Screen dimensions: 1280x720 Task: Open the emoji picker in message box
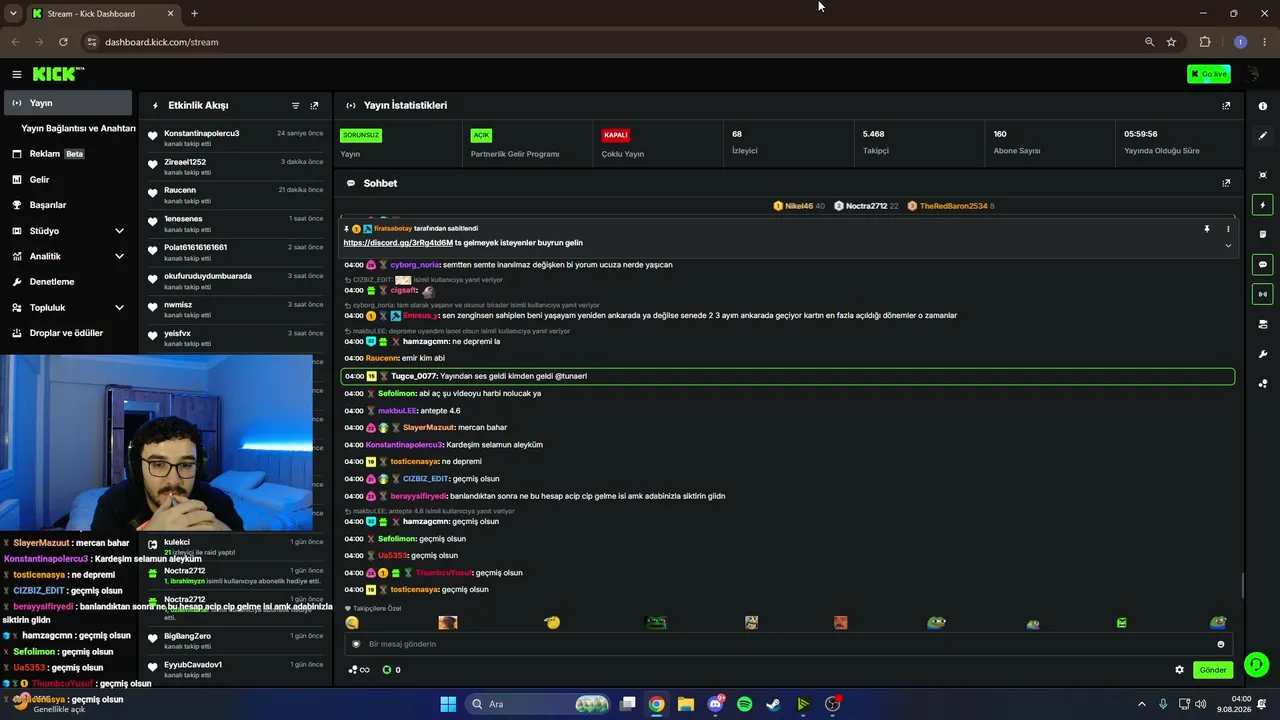pyautogui.click(x=1220, y=644)
